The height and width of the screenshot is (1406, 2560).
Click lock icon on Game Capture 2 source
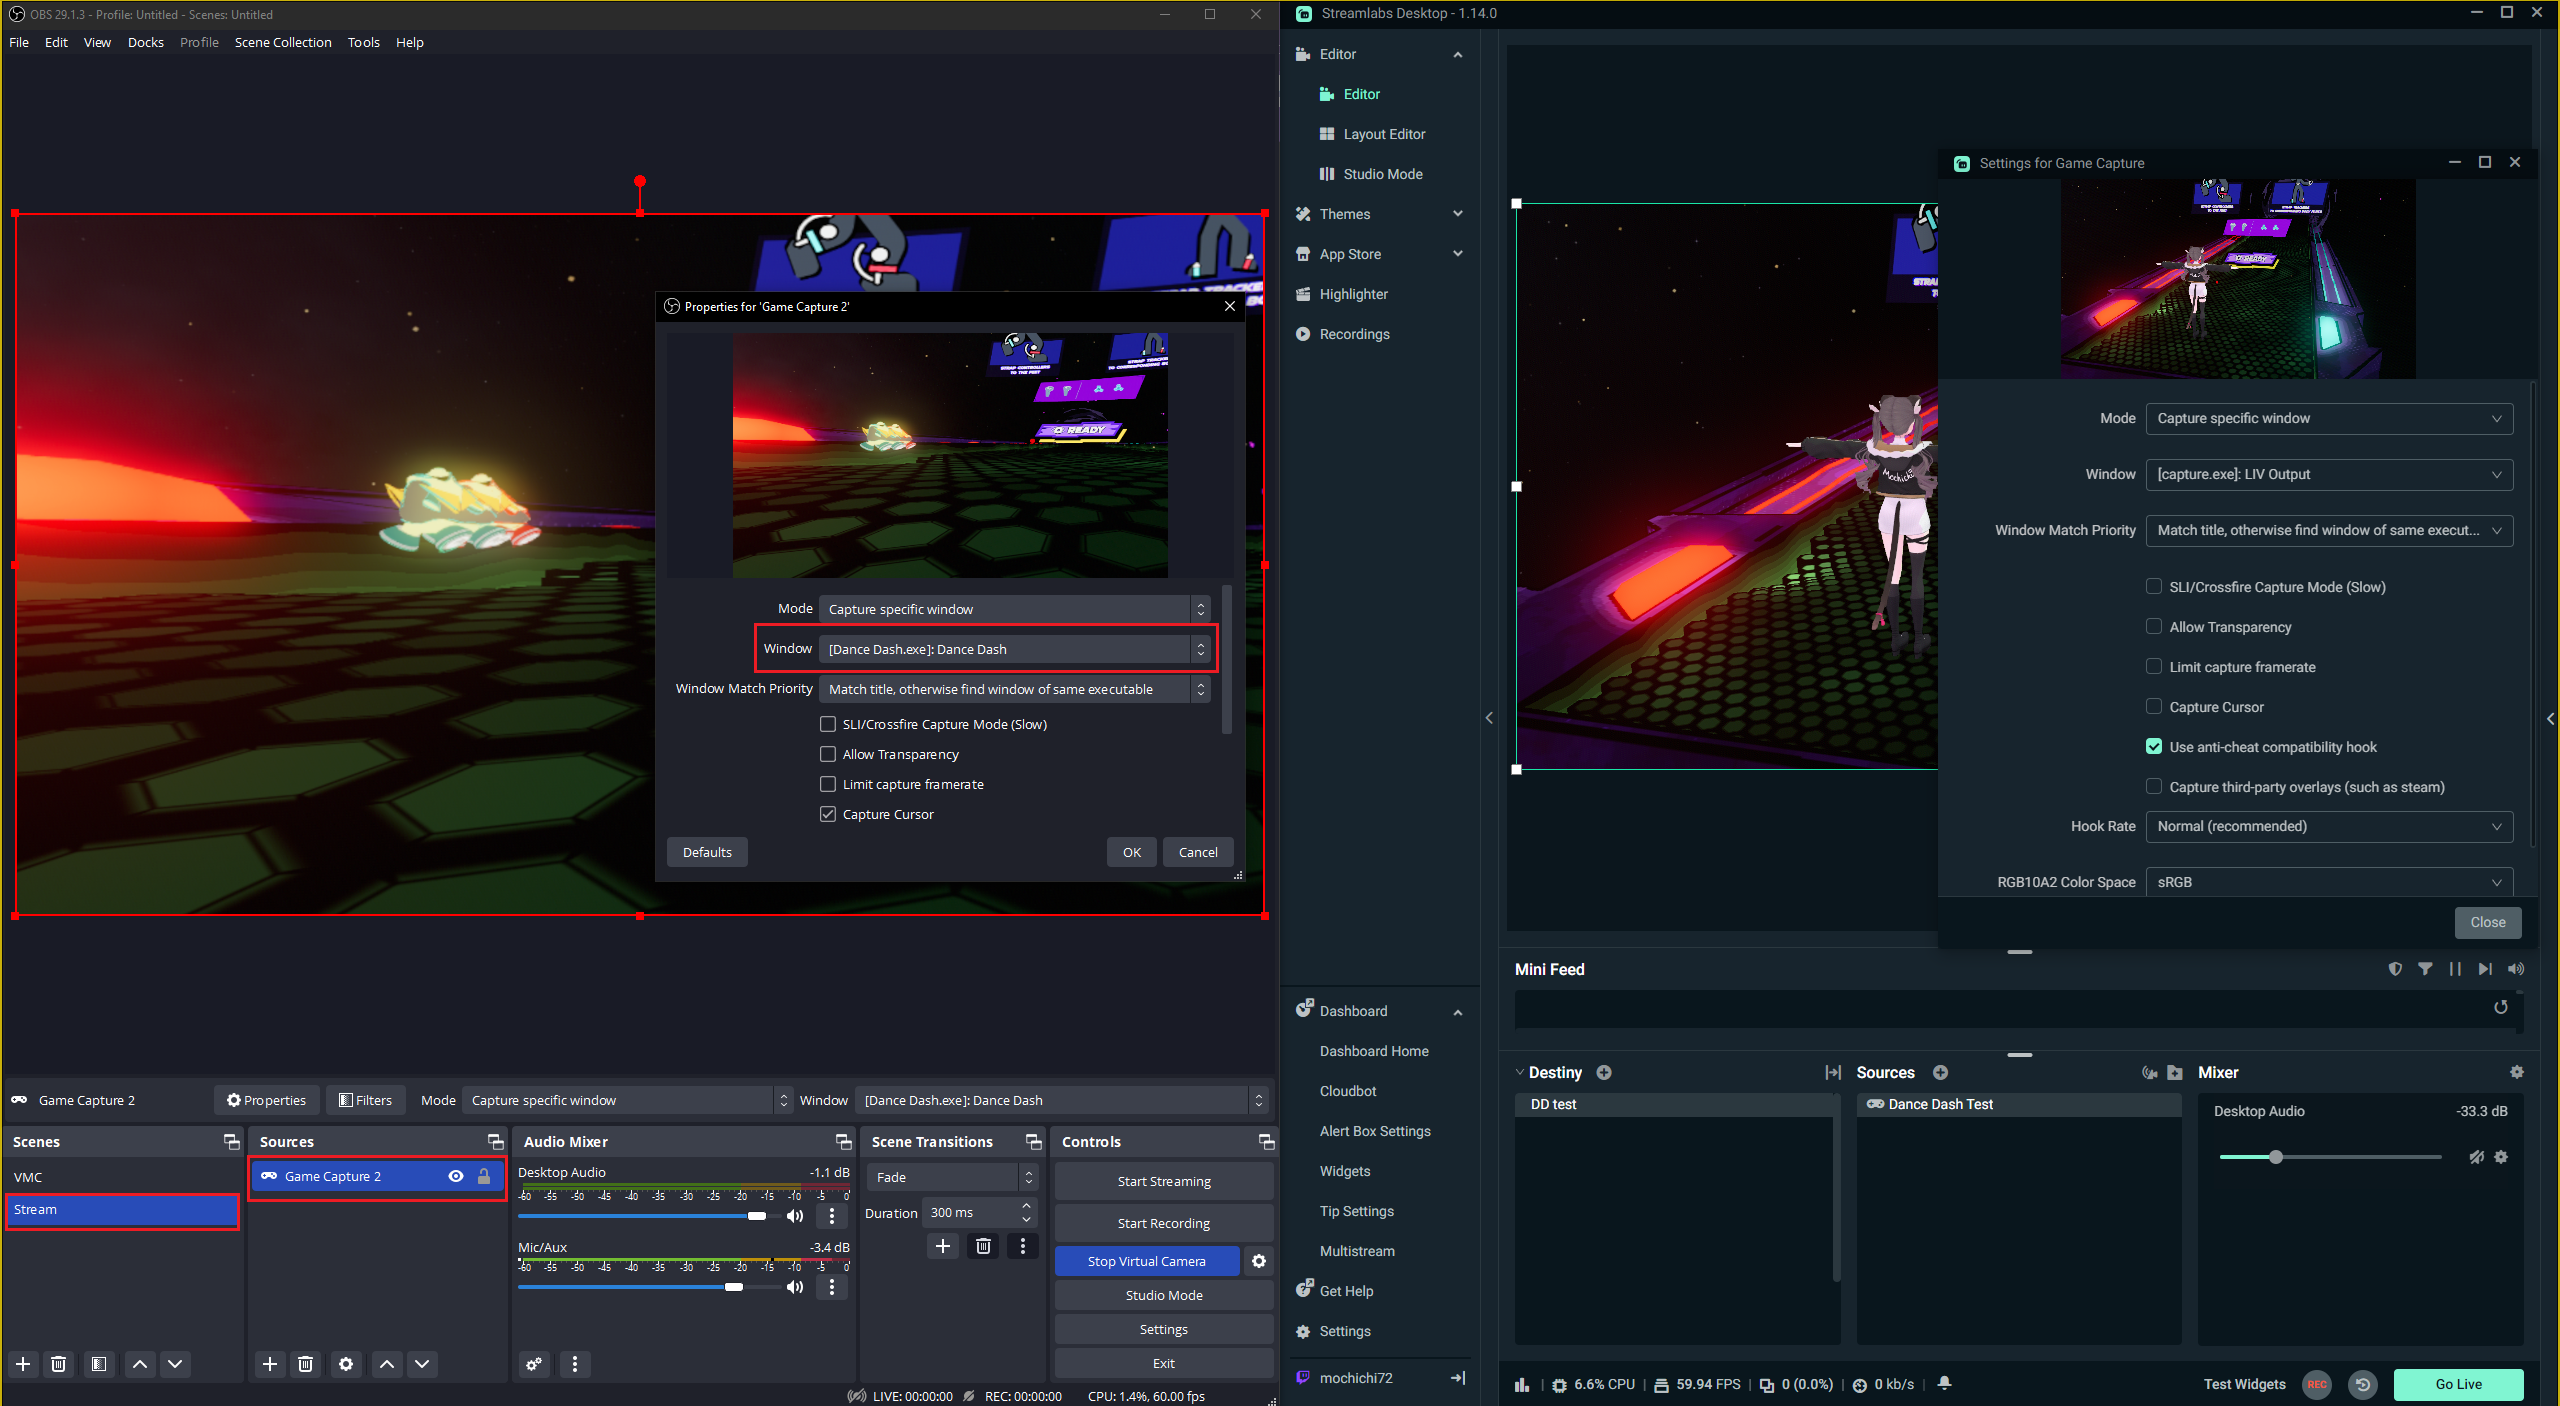[484, 1176]
